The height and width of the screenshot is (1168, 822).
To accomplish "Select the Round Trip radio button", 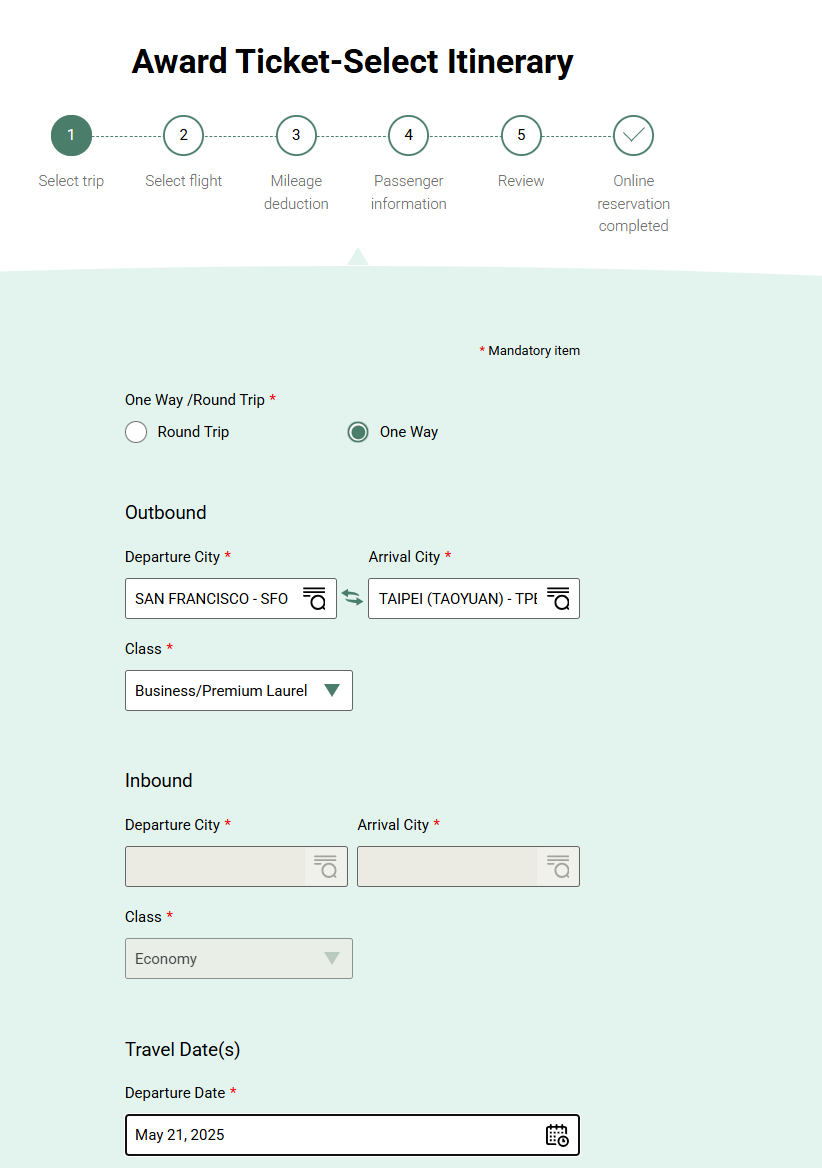I will [x=136, y=432].
